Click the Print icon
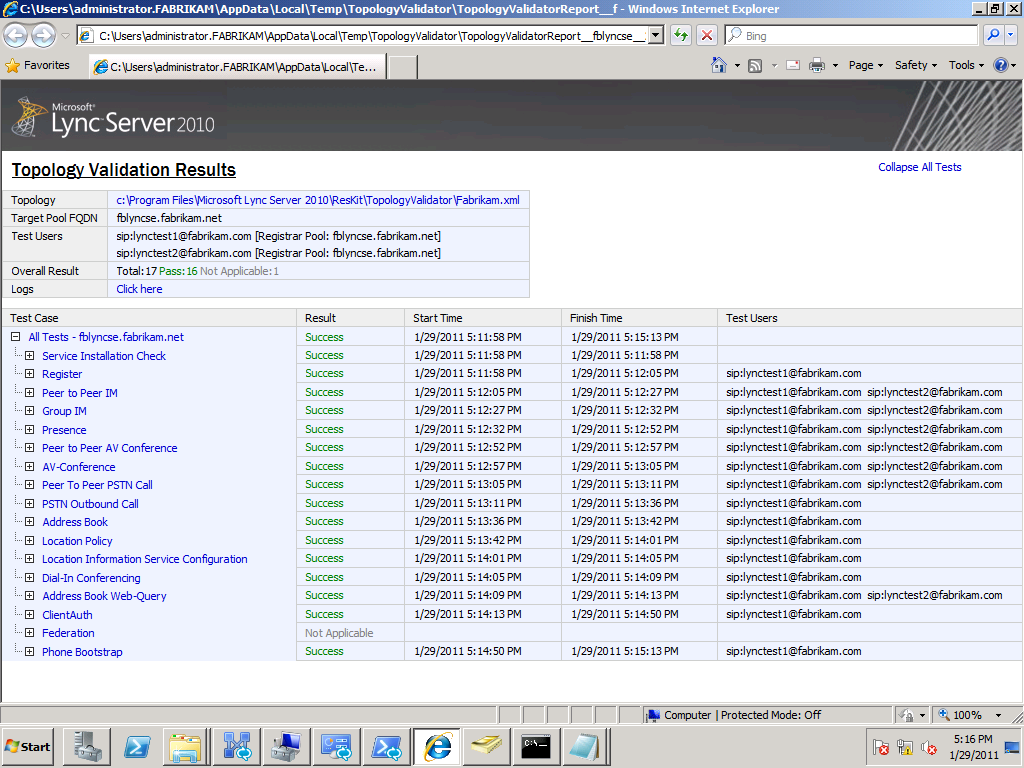Image resolution: width=1024 pixels, height=768 pixels. [x=816, y=65]
